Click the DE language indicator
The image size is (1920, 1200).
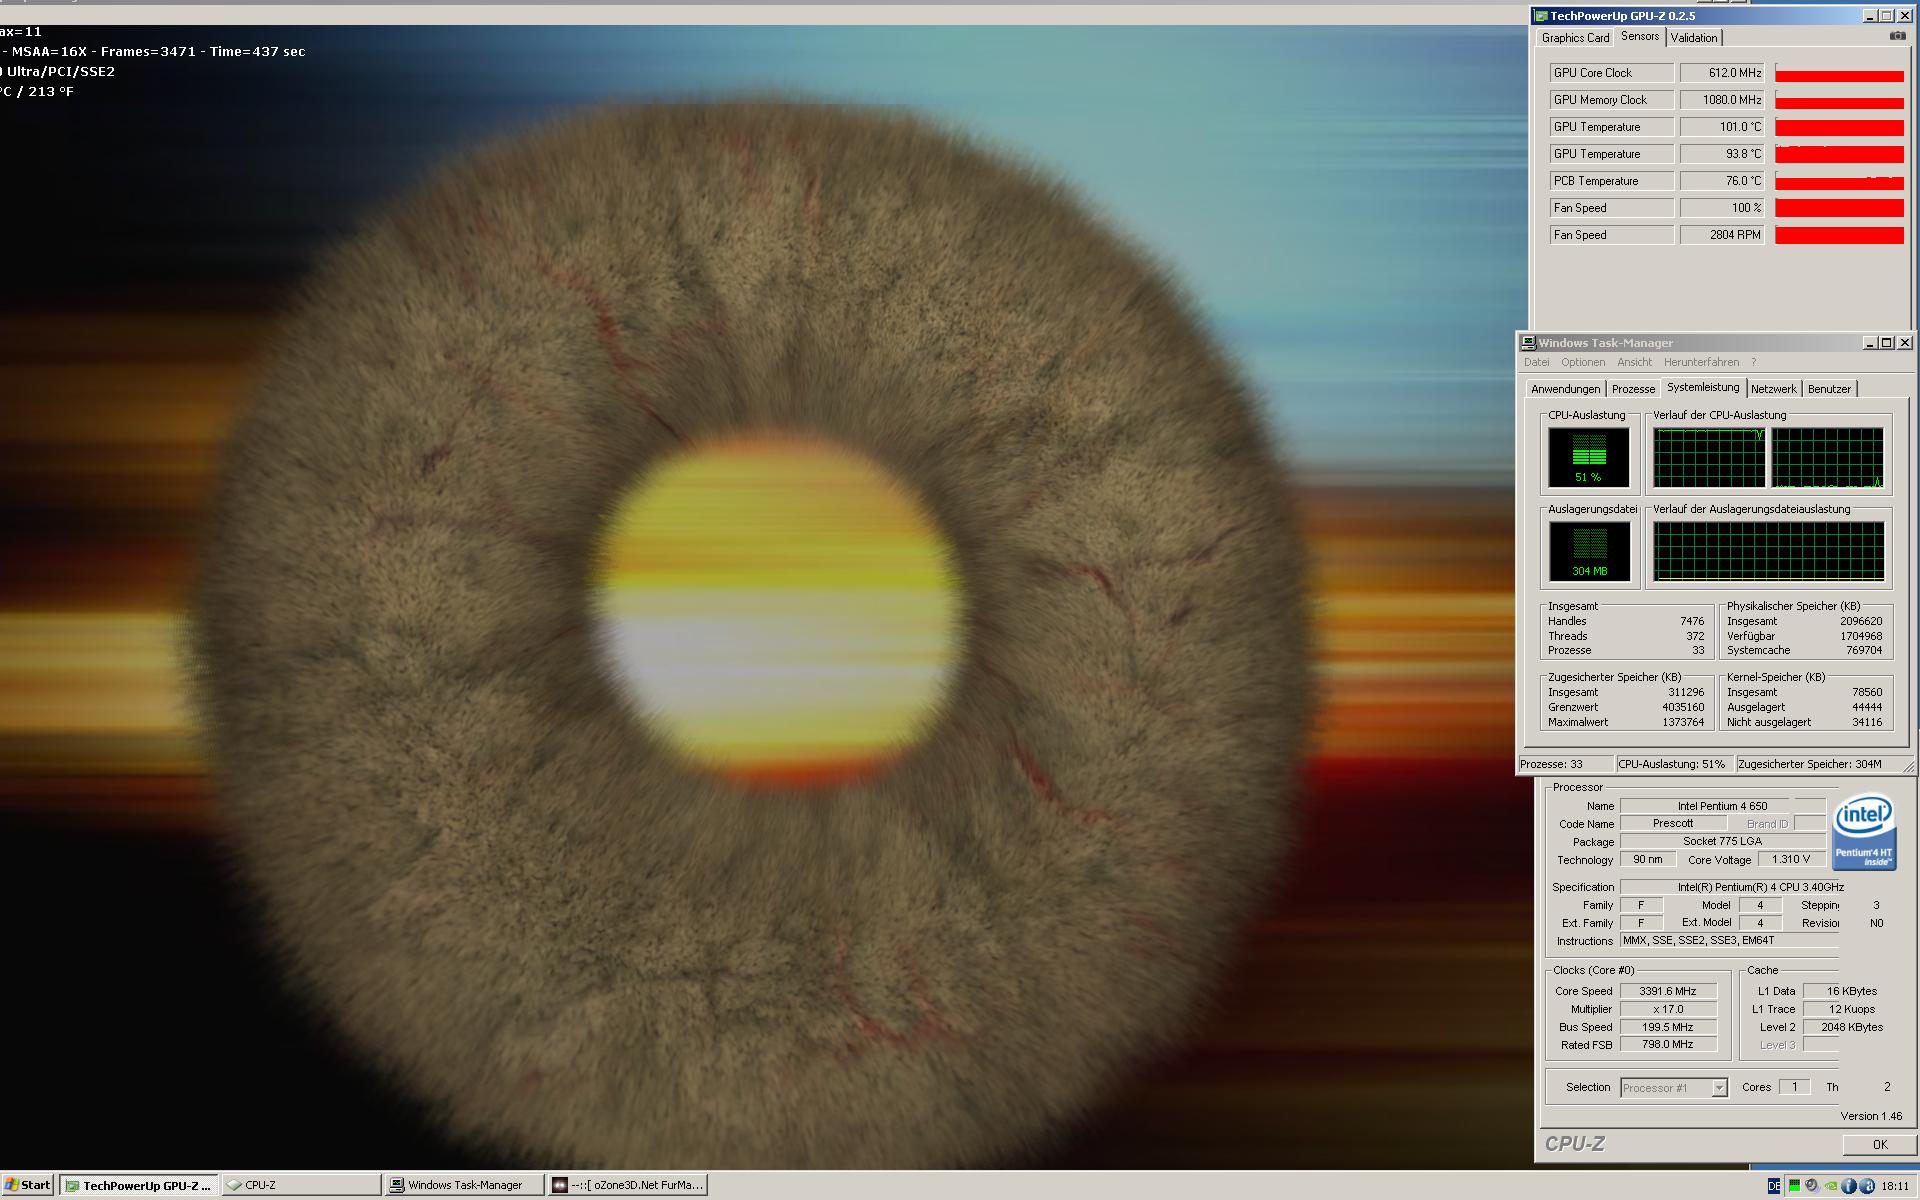pos(1774,1186)
